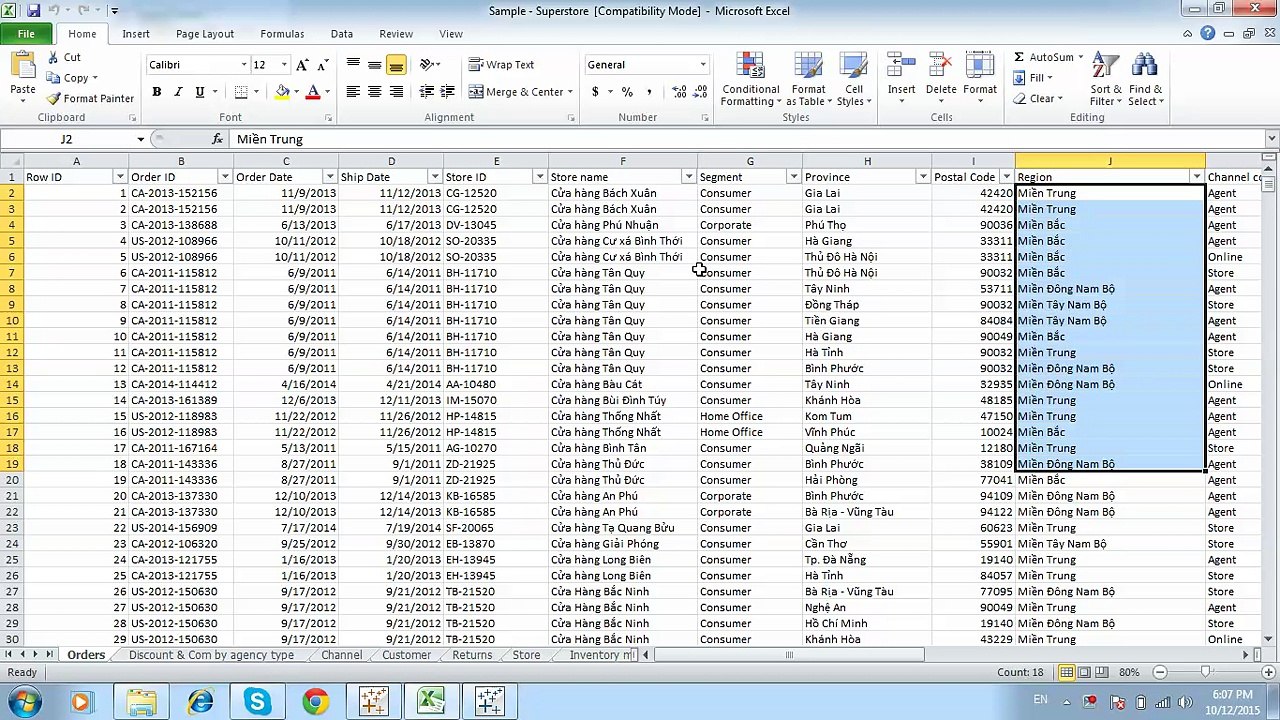Open Excel from the Windows taskbar
1280x720 pixels.
[431, 702]
